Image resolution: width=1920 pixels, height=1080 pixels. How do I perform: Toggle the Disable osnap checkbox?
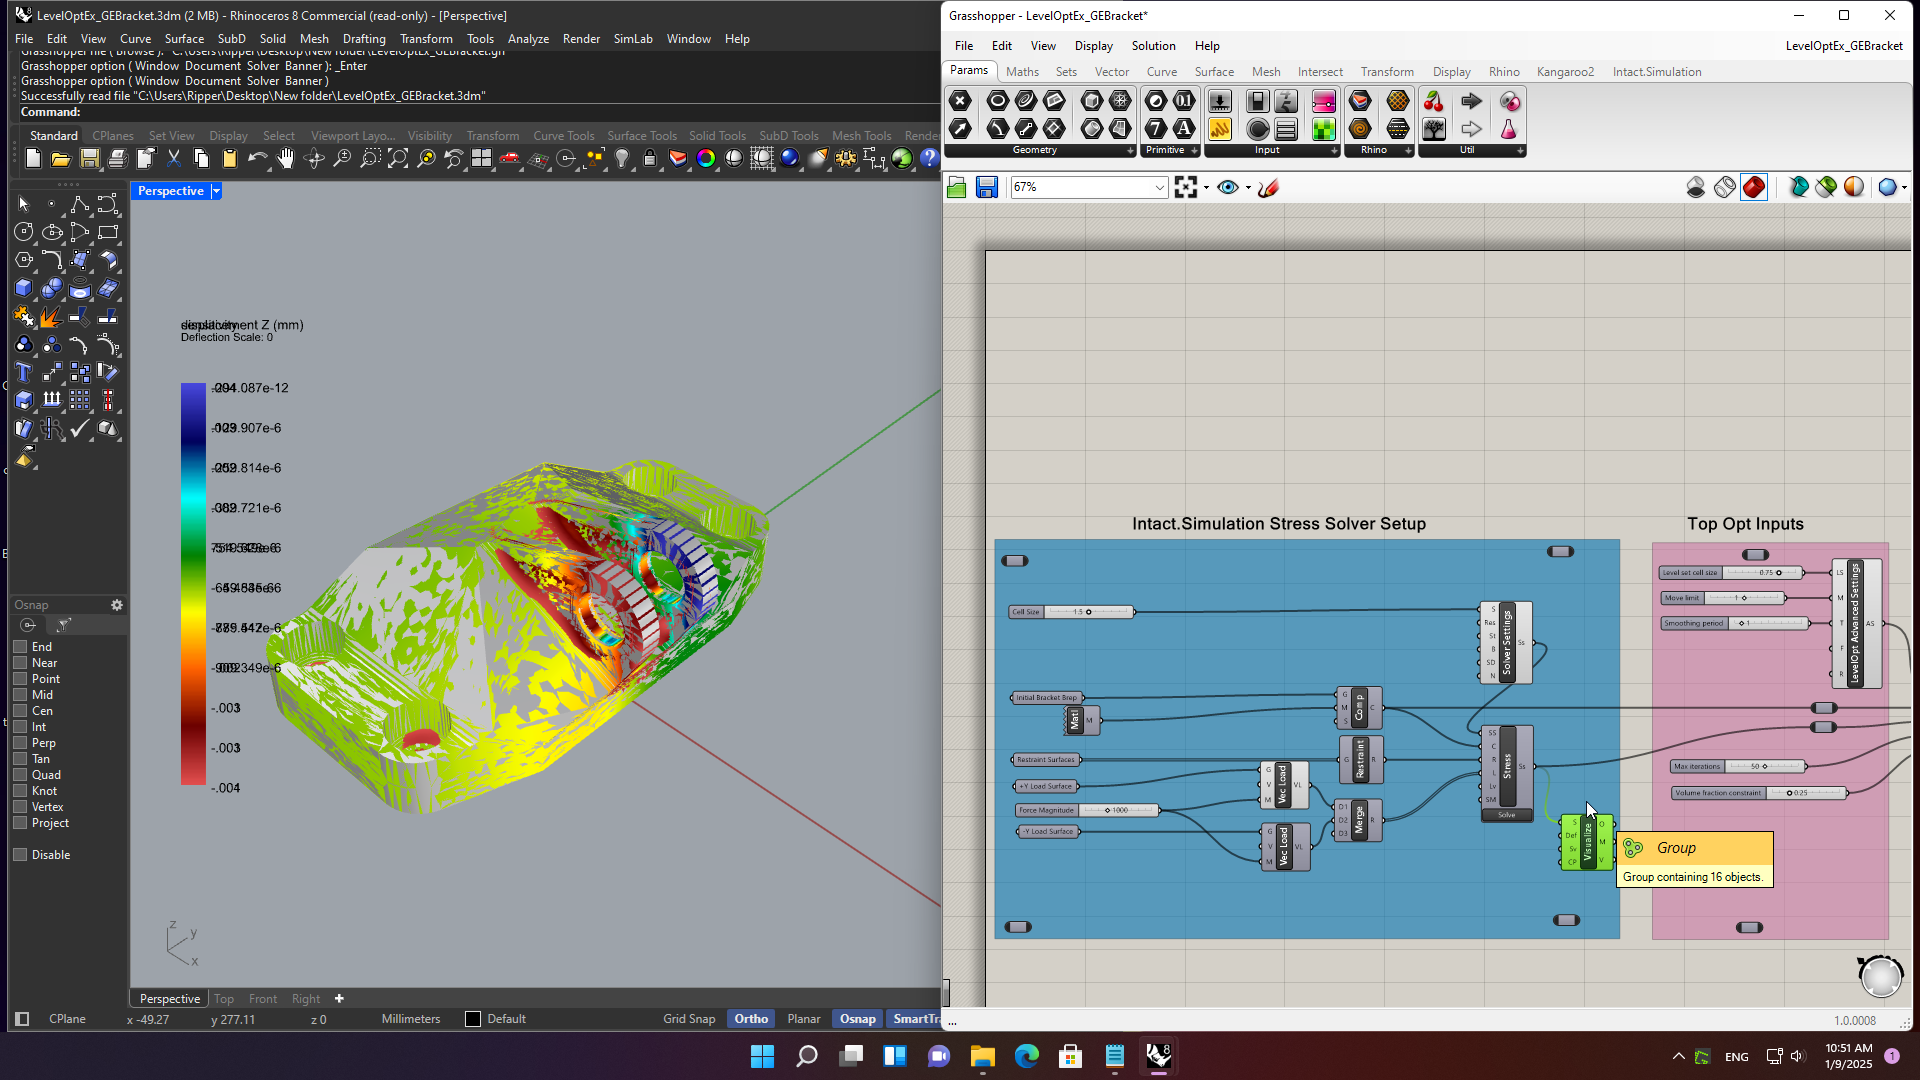coord(20,855)
